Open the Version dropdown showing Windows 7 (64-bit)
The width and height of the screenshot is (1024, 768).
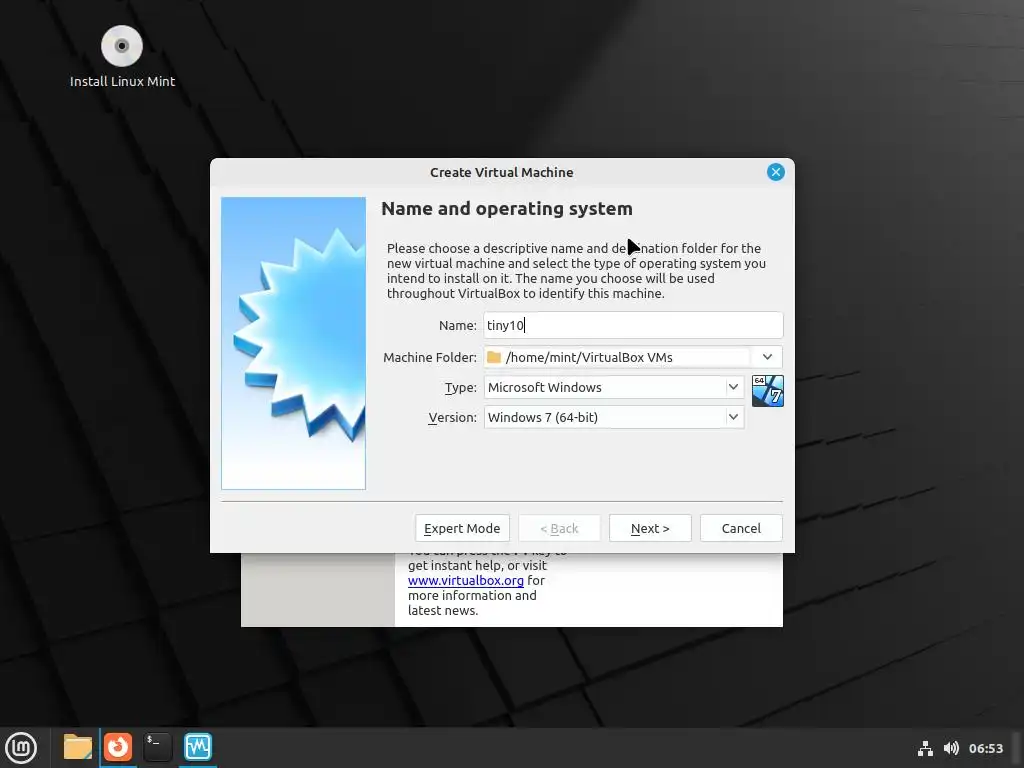click(613, 417)
